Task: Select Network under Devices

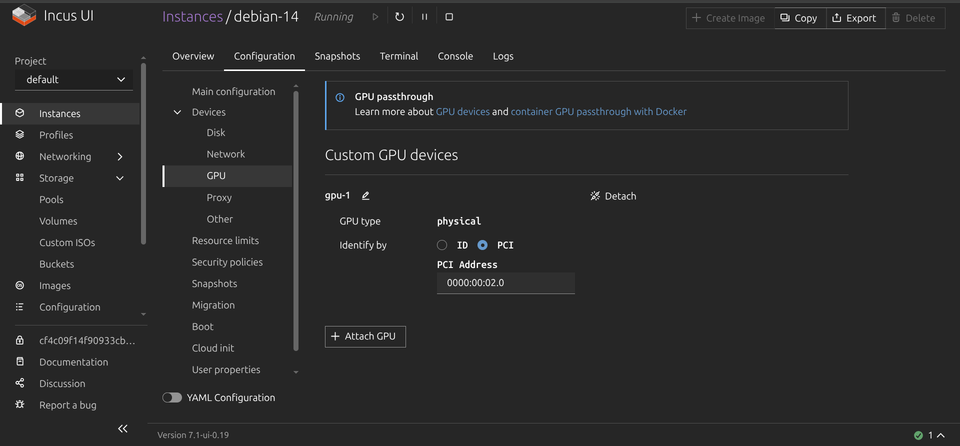Action: 225,154
